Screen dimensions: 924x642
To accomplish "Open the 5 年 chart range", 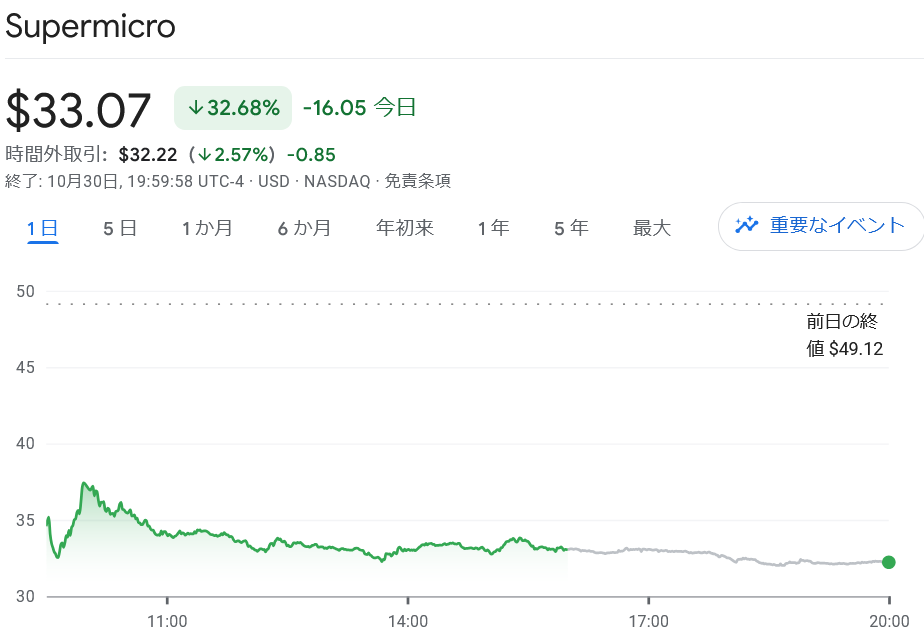I will coord(570,227).
